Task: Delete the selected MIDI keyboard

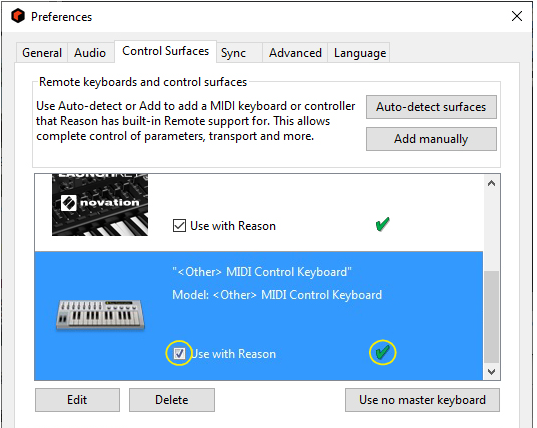Action: tap(172, 400)
